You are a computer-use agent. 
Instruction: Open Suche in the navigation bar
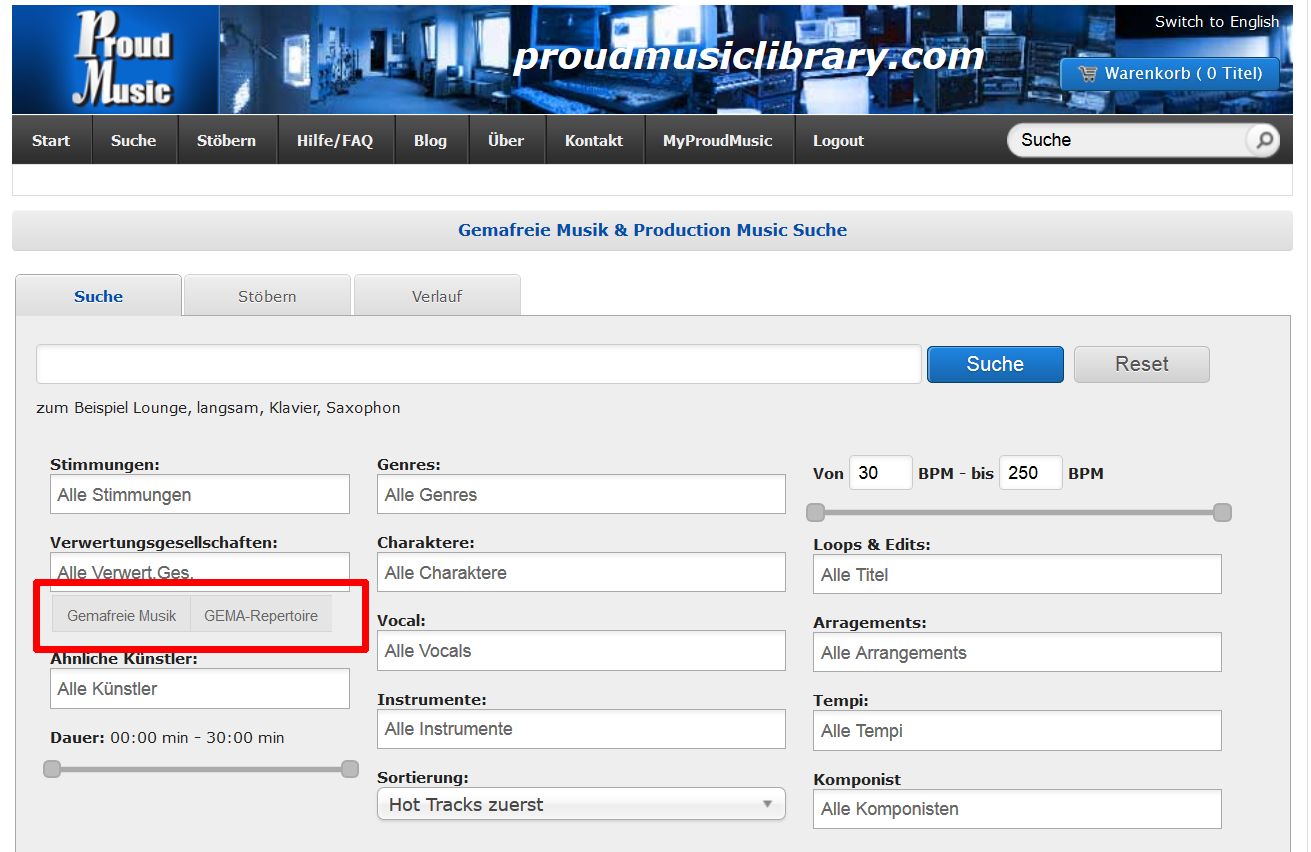[134, 141]
